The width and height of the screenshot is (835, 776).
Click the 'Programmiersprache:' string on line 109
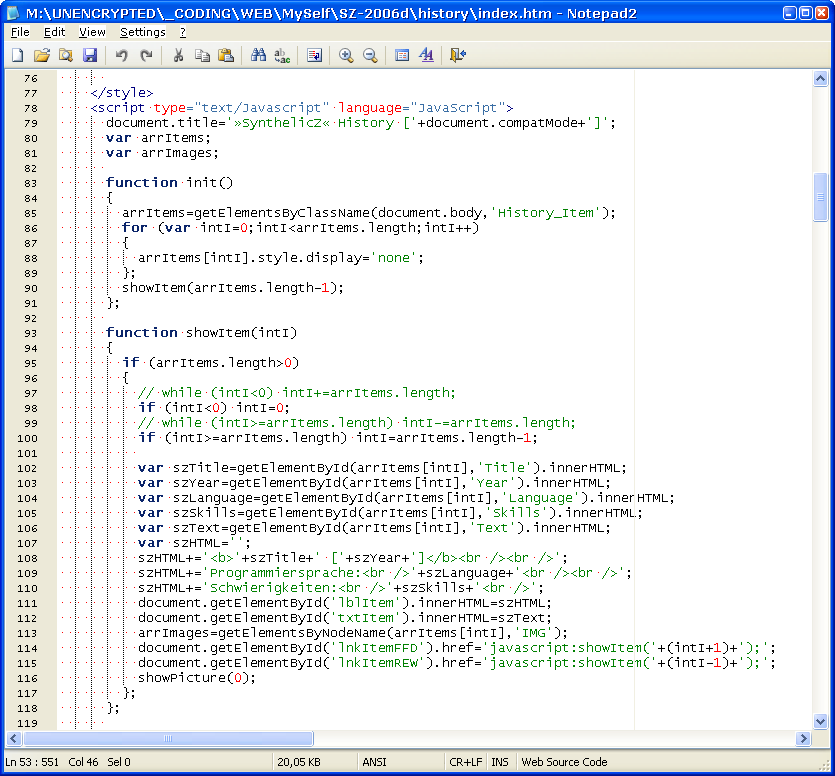pyautogui.click(x=286, y=573)
